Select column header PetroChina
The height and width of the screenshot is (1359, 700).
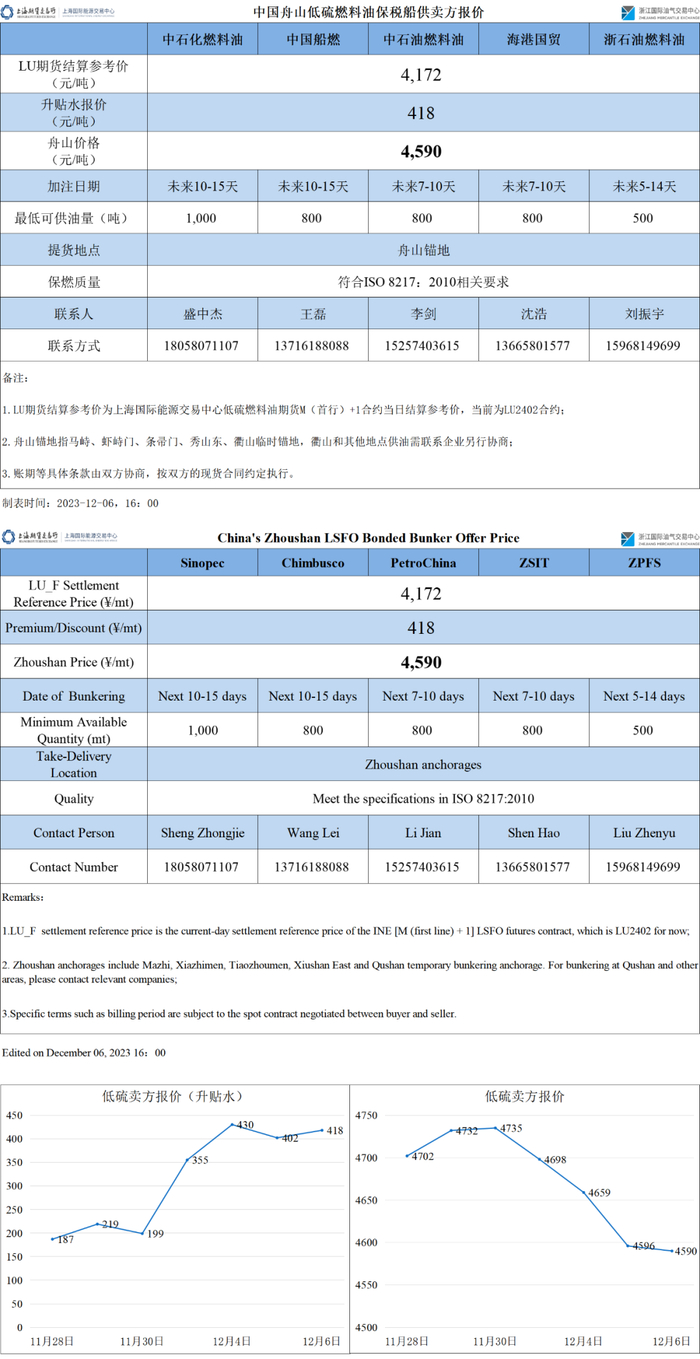tap(423, 563)
